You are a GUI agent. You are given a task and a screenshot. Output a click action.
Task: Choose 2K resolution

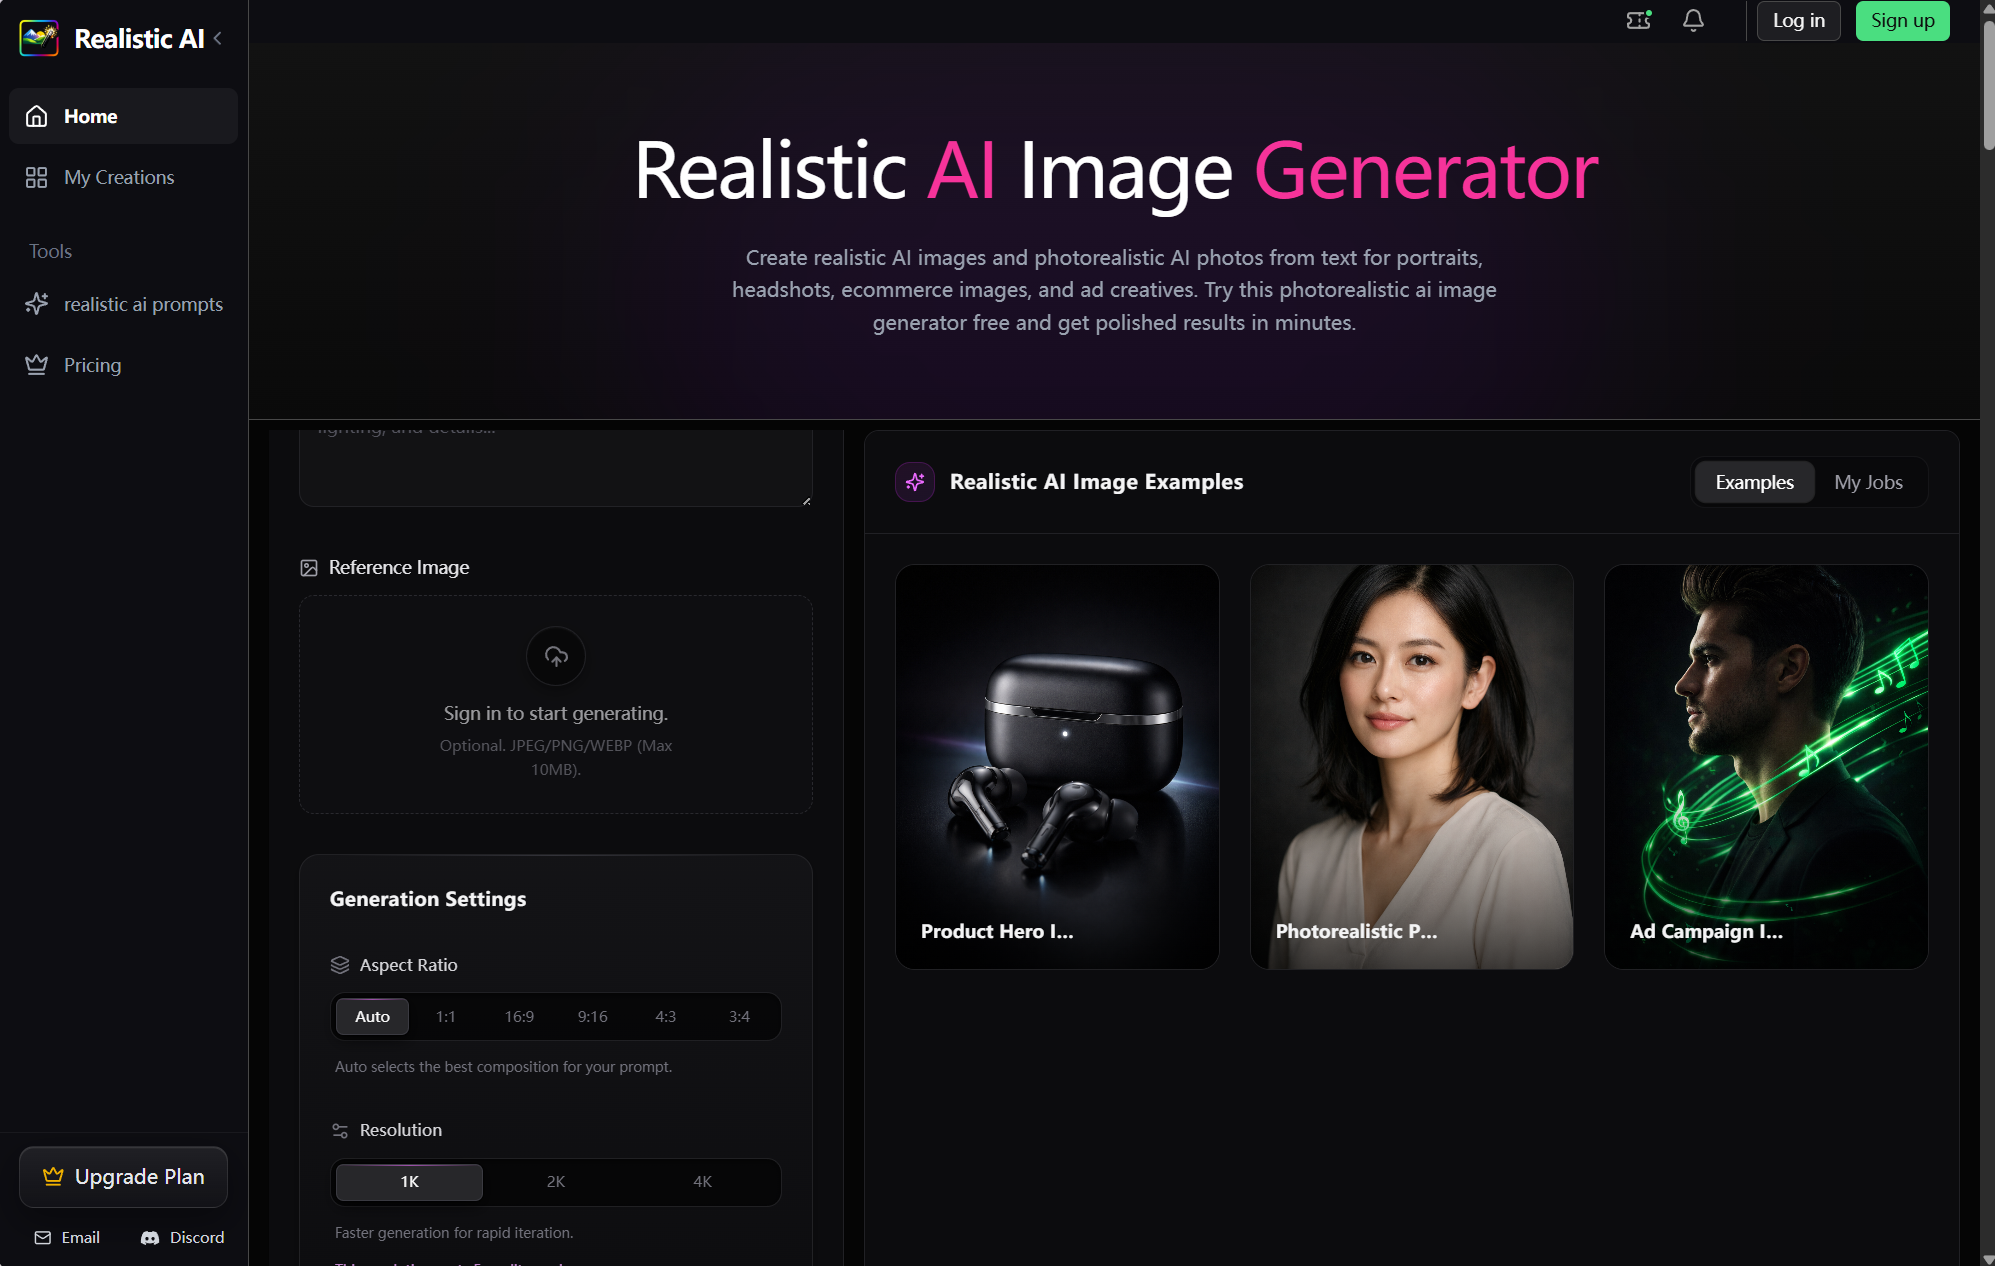pos(556,1182)
